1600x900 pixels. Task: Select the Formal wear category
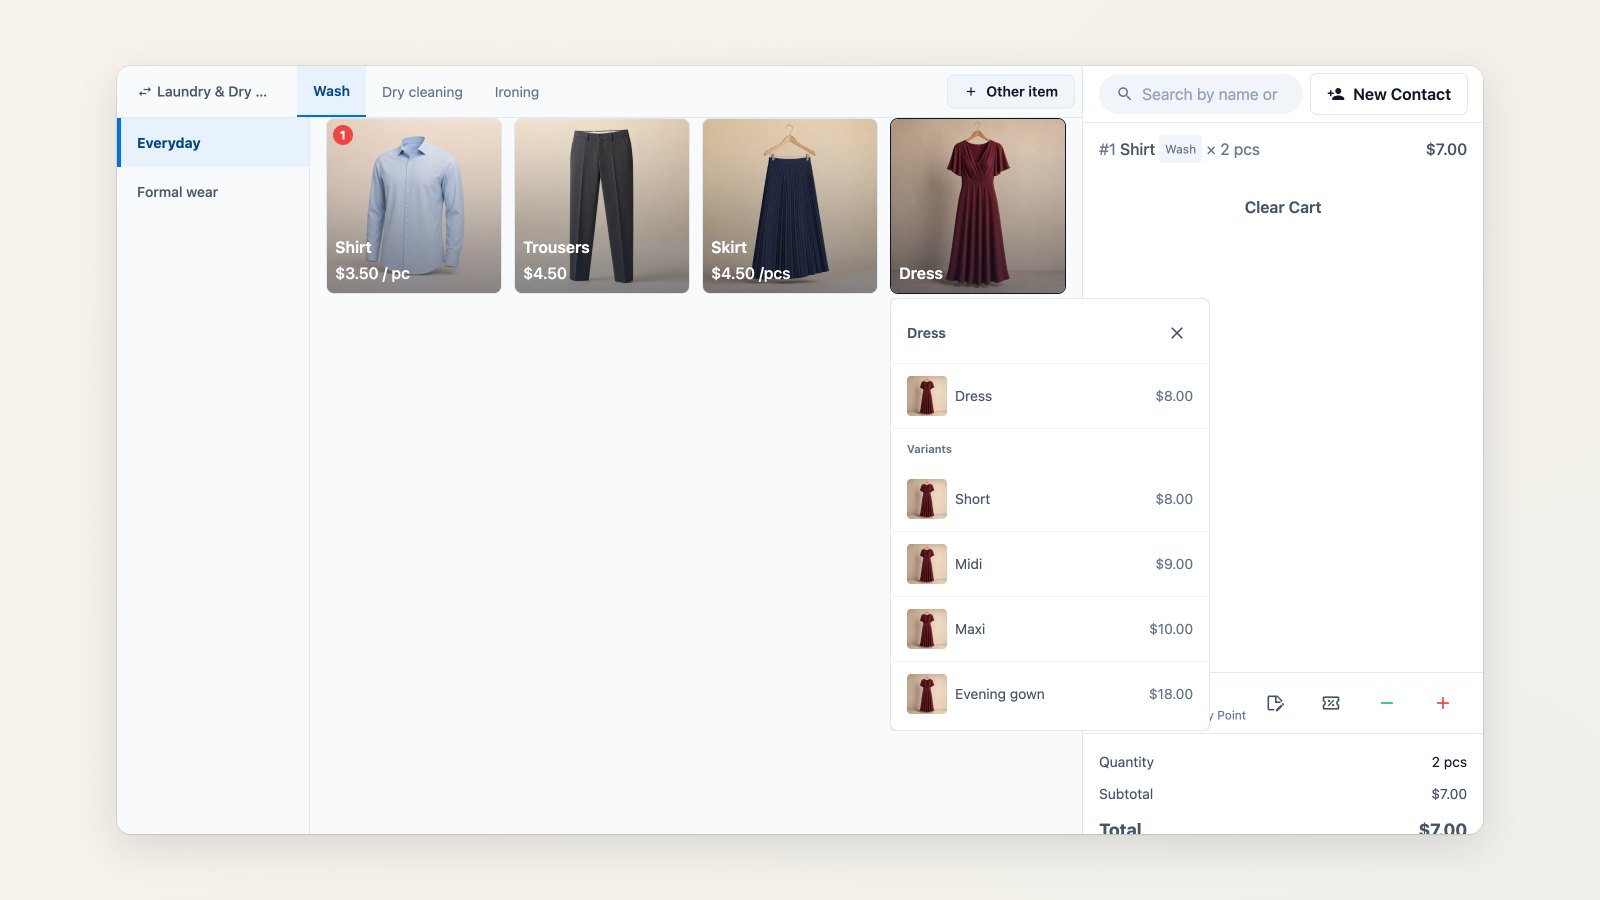[214, 192]
